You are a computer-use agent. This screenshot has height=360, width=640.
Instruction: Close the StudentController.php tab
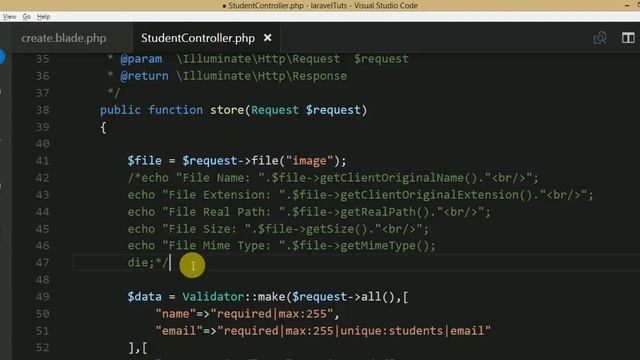[x=268, y=38]
